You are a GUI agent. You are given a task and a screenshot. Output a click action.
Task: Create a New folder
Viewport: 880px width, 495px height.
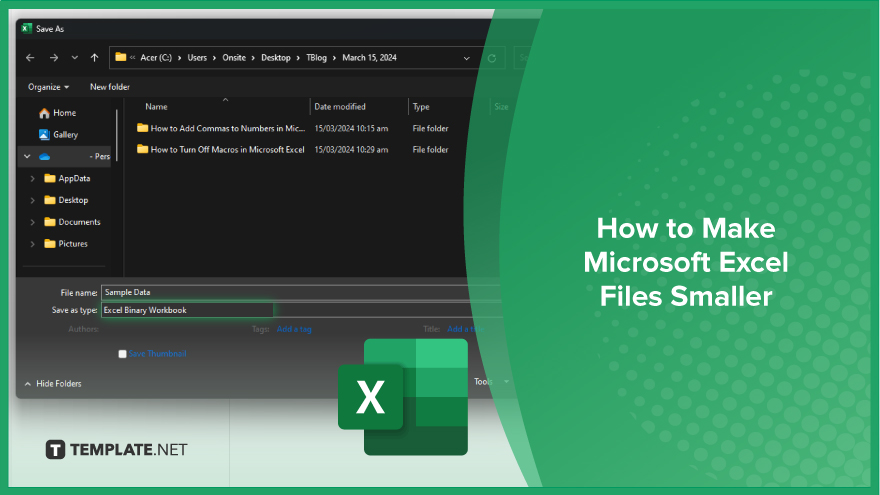109,87
